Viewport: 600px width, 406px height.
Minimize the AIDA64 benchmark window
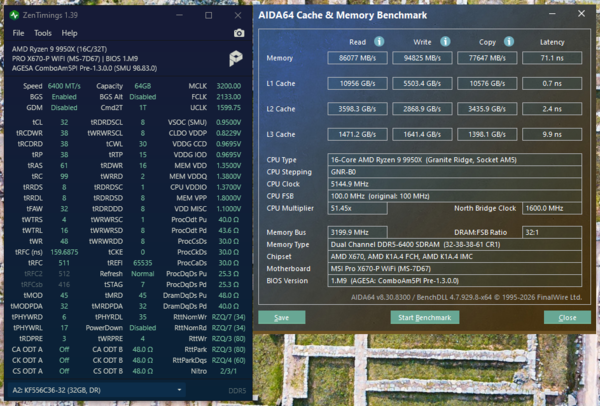[552, 14]
